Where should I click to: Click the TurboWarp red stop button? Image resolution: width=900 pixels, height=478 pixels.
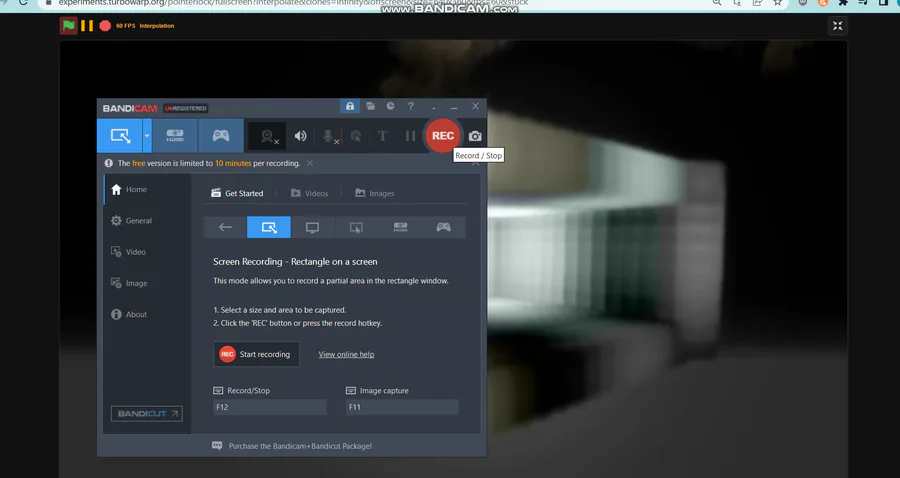tap(105, 26)
